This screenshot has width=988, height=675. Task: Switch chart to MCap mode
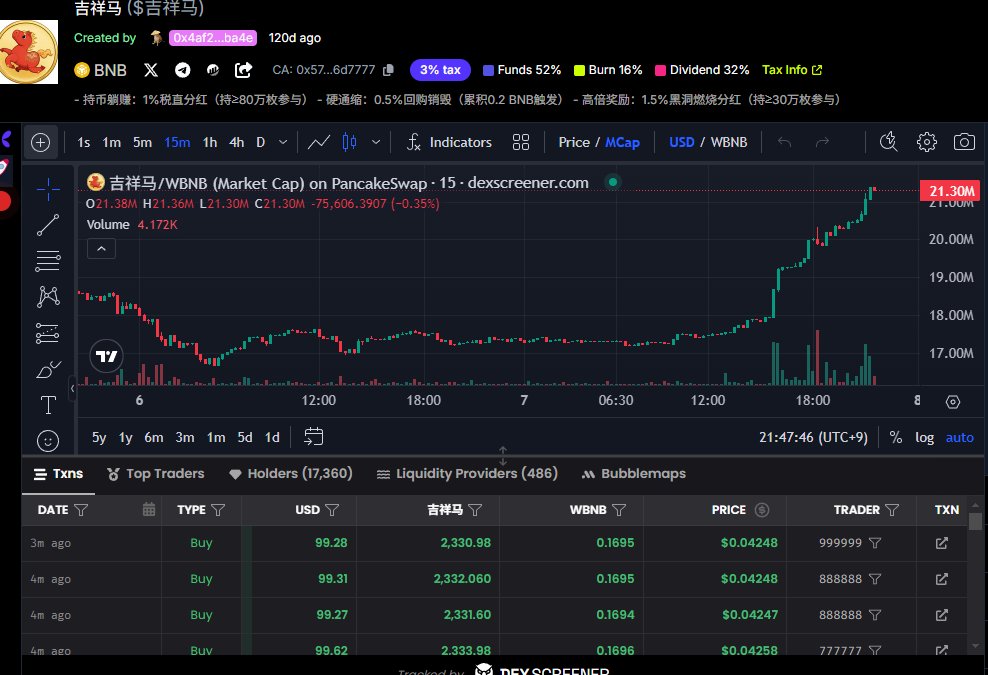[x=623, y=142]
